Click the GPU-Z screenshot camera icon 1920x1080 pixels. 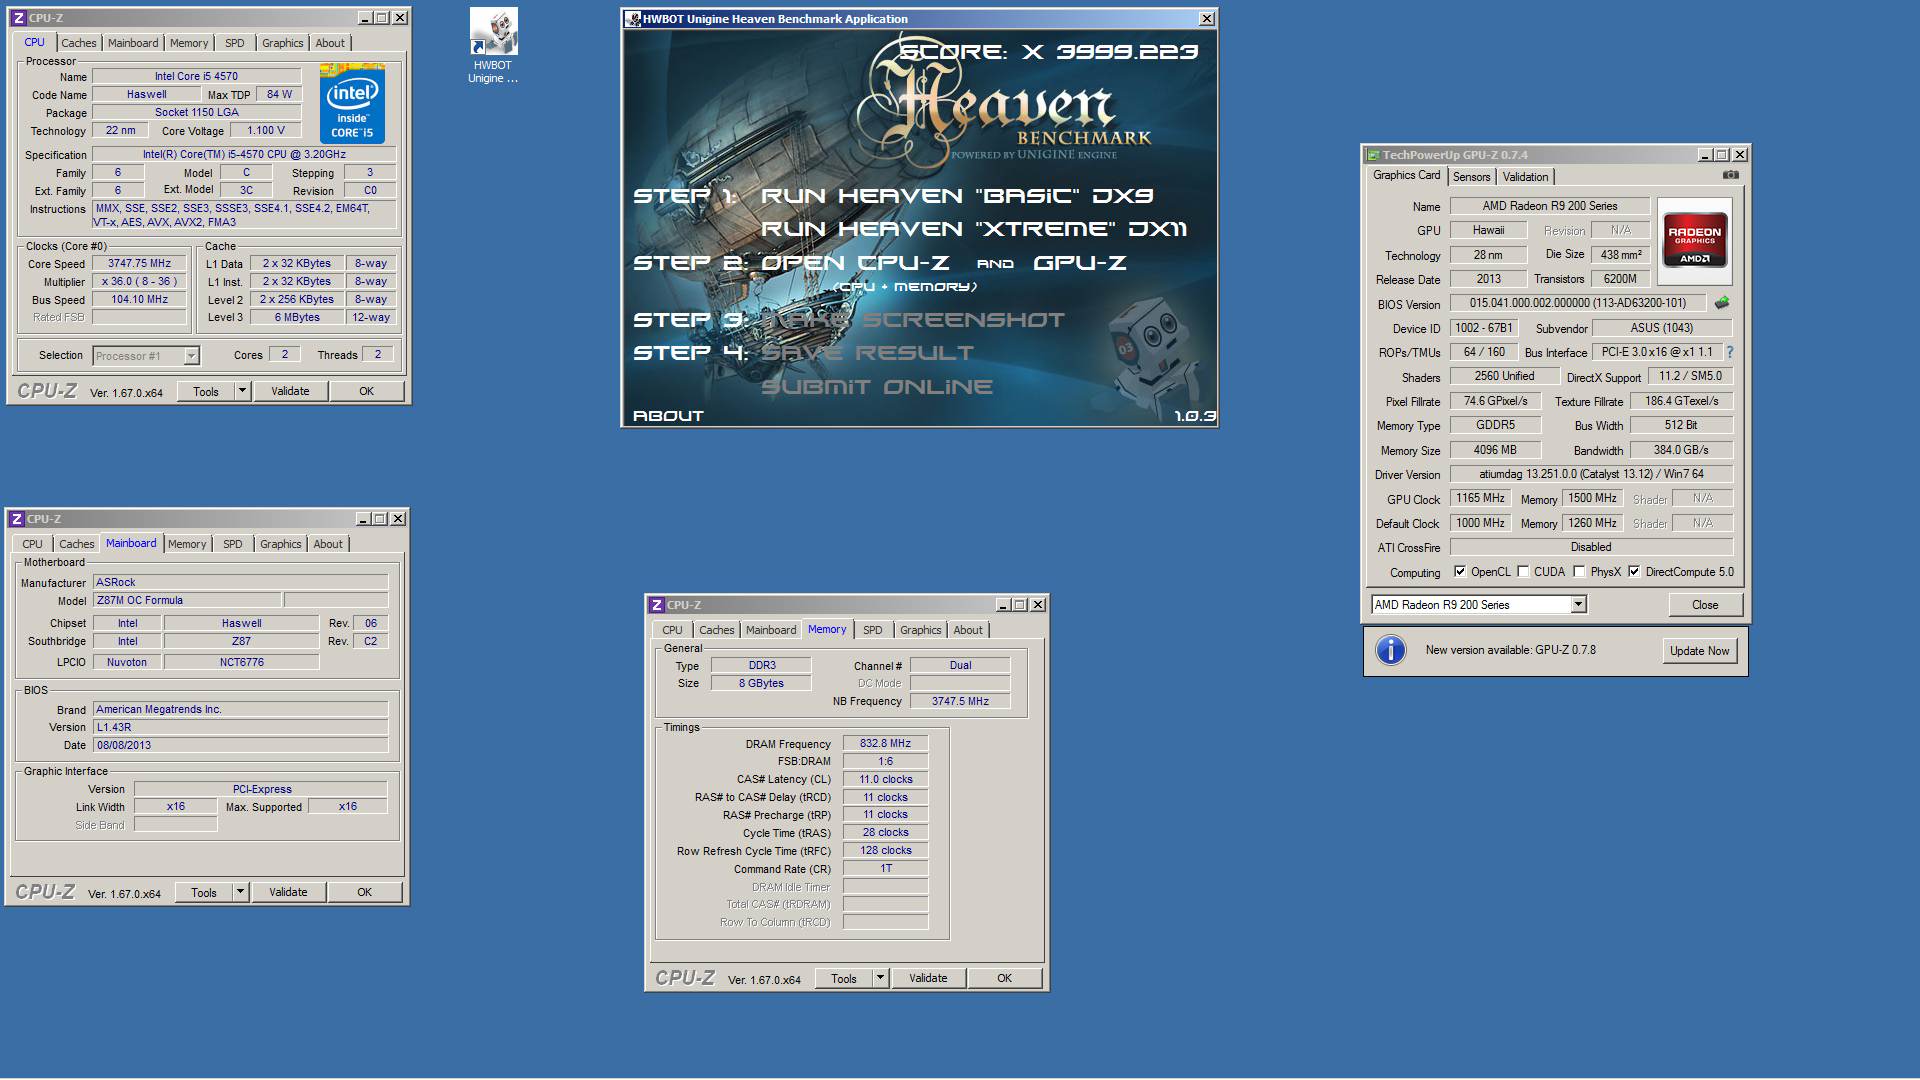coord(1730,175)
